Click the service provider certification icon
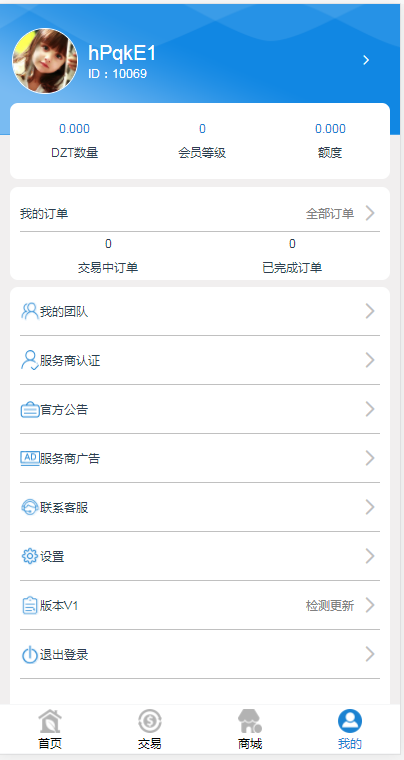 (x=30, y=360)
